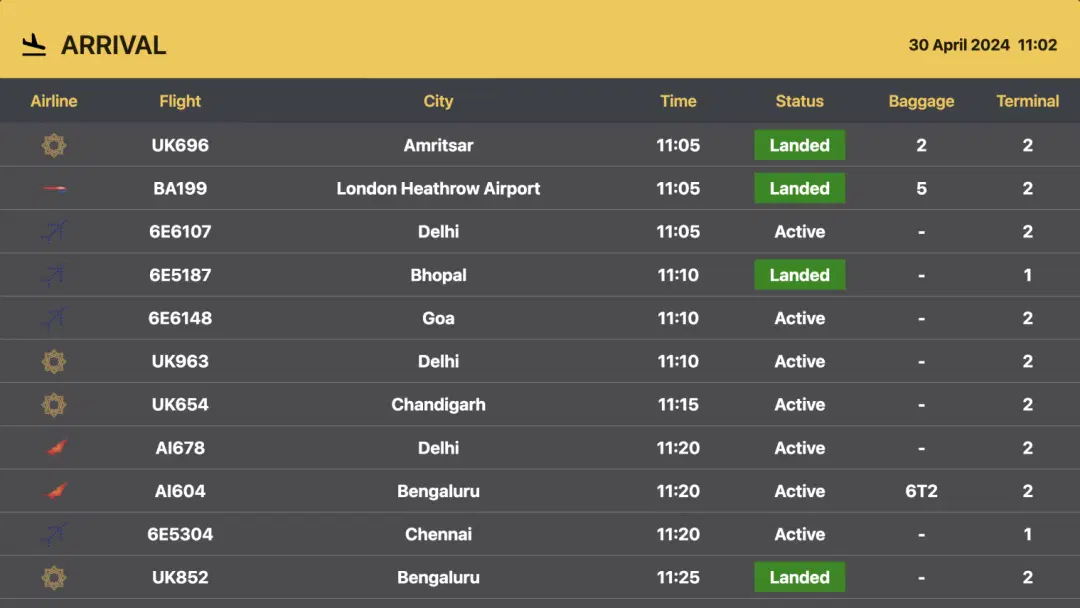
Task: Click the IndiGo icon beside flight 6E6148
Action: click(x=54, y=318)
